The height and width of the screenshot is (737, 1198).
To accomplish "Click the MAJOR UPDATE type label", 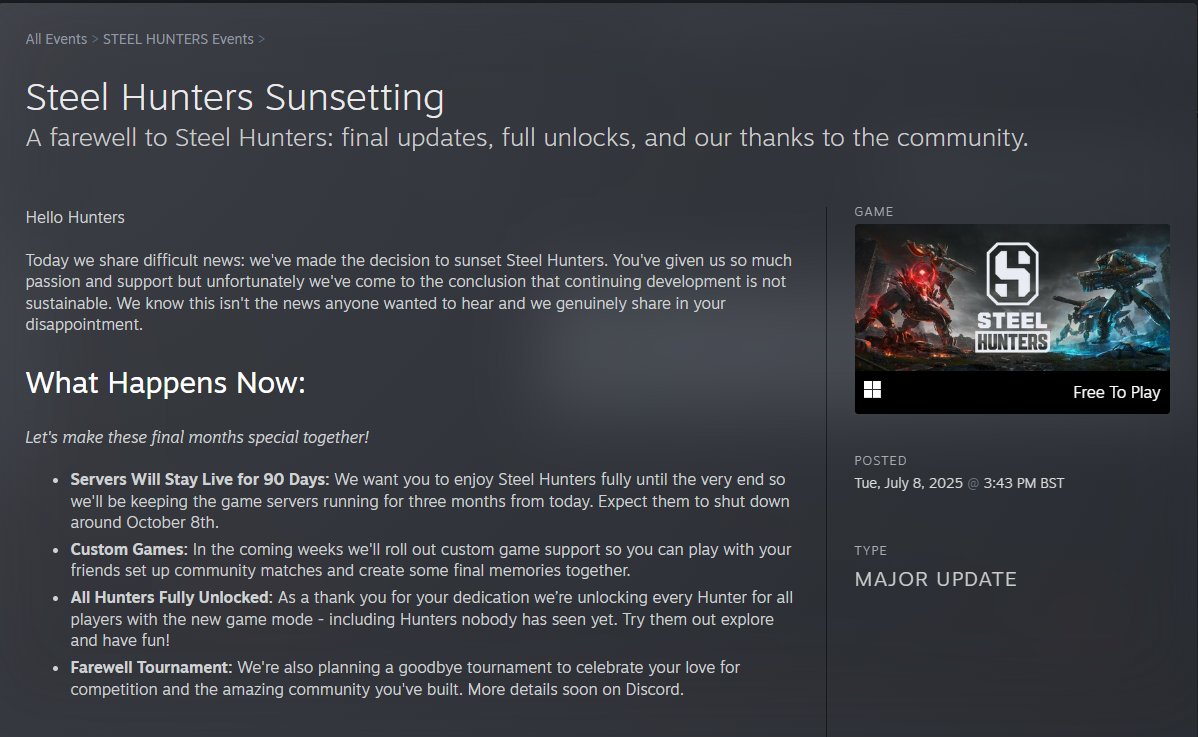I will [935, 580].
